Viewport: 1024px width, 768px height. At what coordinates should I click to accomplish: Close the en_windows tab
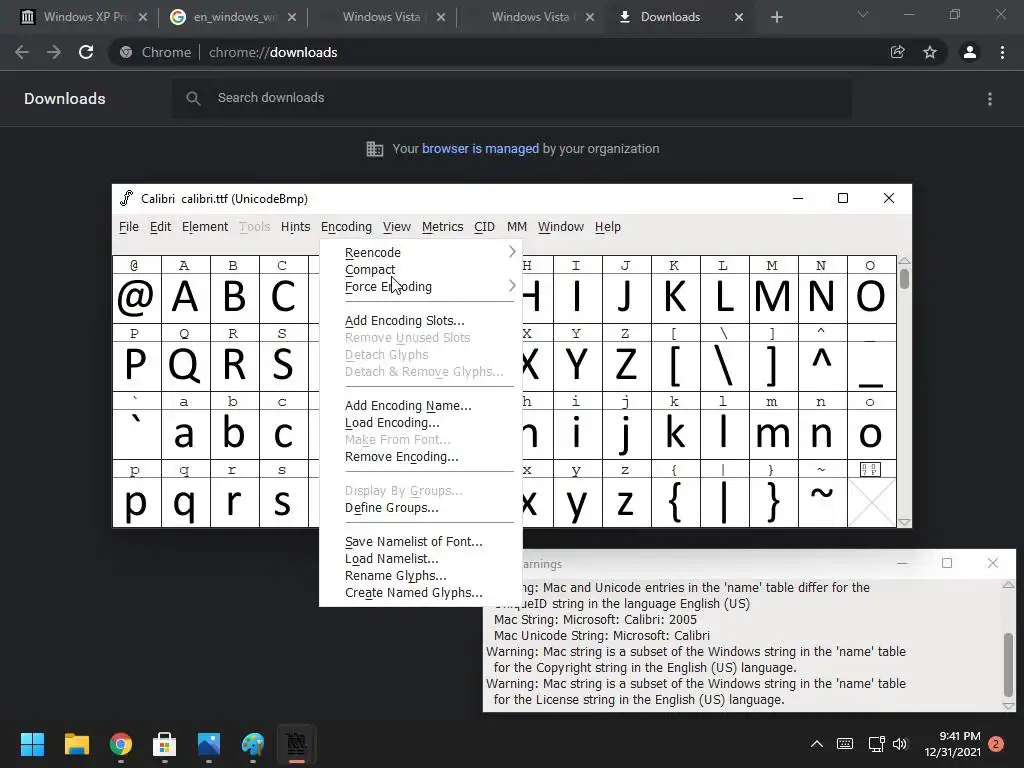click(292, 17)
